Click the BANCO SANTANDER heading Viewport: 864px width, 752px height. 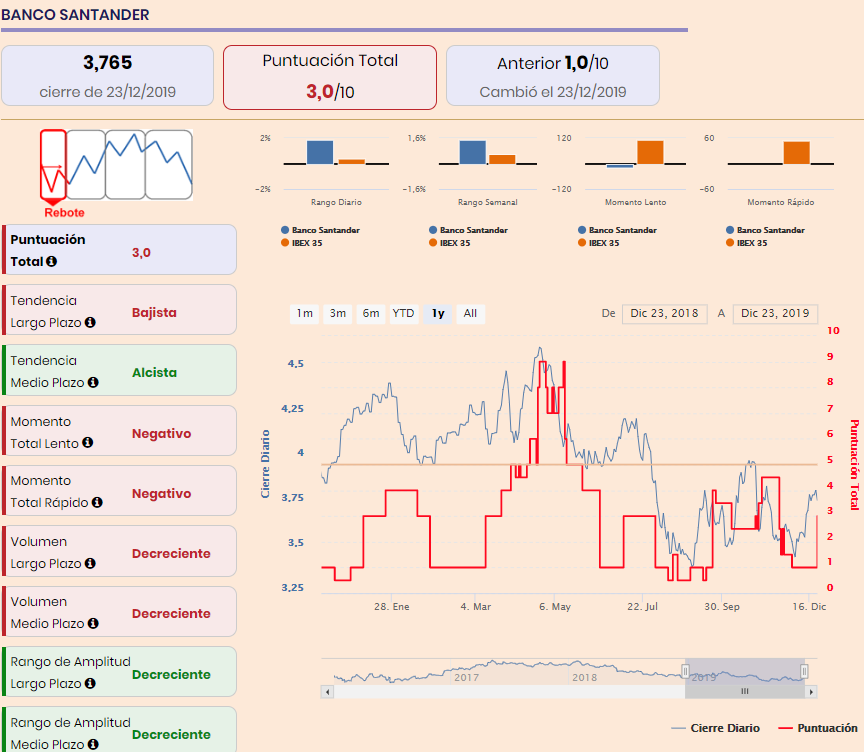75,15
